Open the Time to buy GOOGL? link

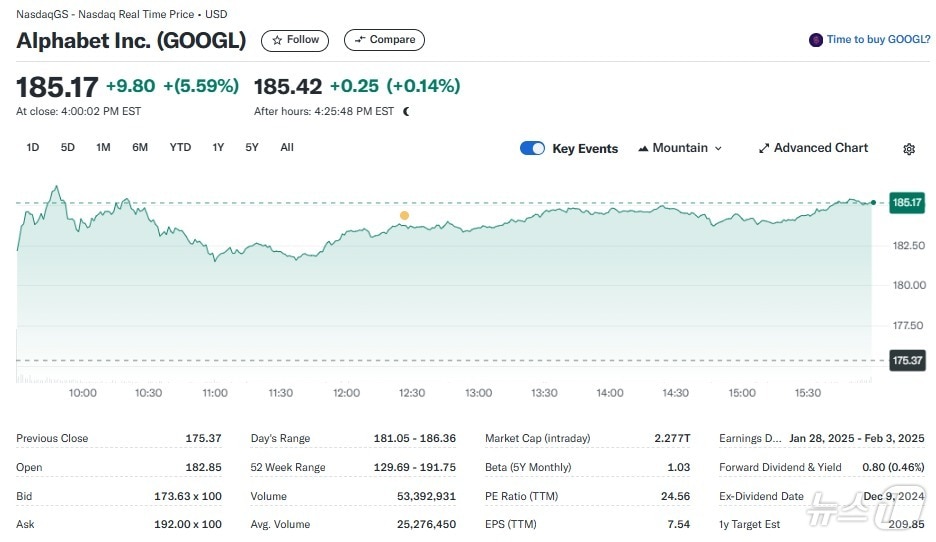tap(875, 40)
